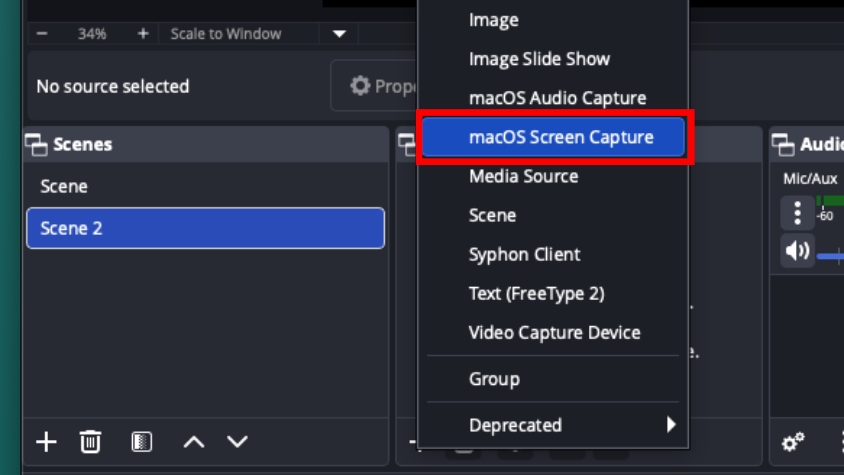The width and height of the screenshot is (844, 475).
Task: Open advanced audio properties gears icon
Action: 794,441
